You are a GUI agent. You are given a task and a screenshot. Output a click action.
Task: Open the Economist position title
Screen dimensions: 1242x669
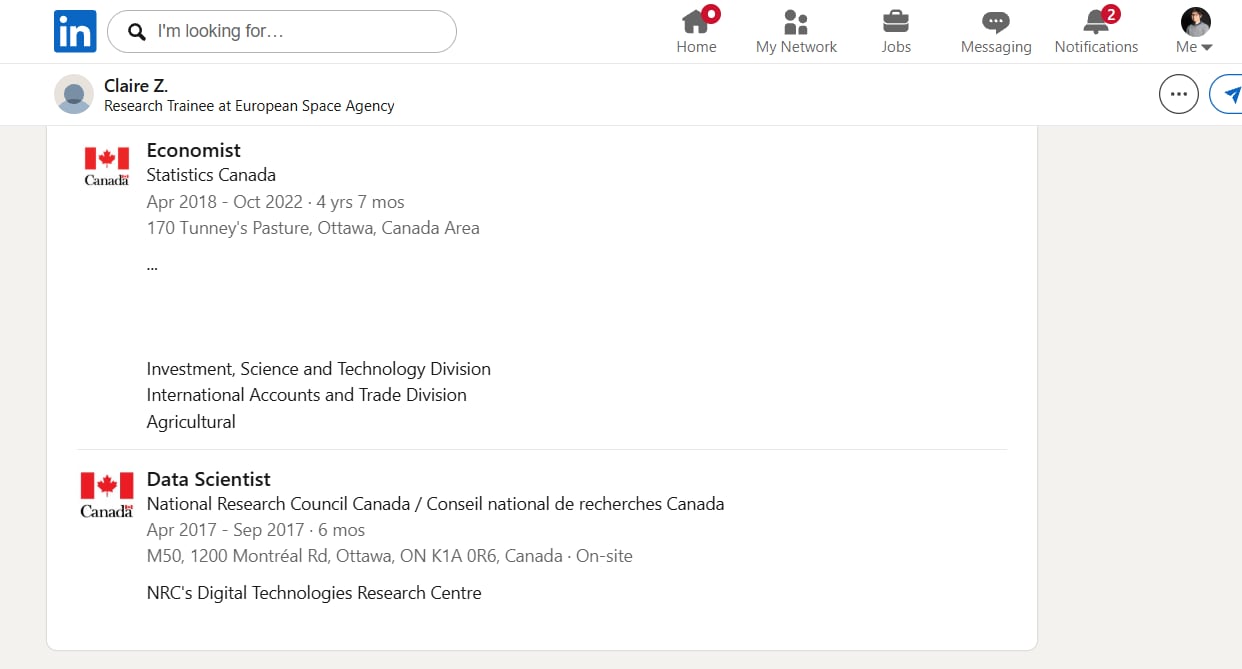194,150
